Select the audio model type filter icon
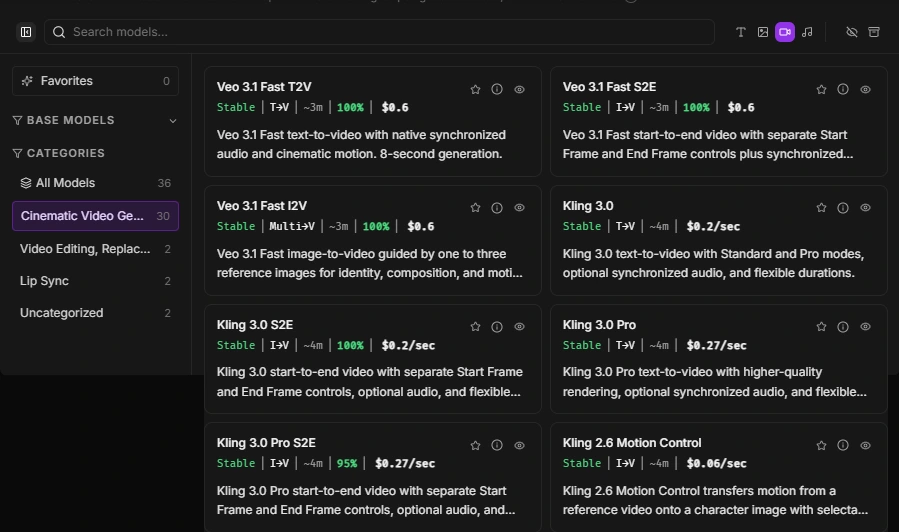Screen dimensions: 899x532 click(807, 32)
